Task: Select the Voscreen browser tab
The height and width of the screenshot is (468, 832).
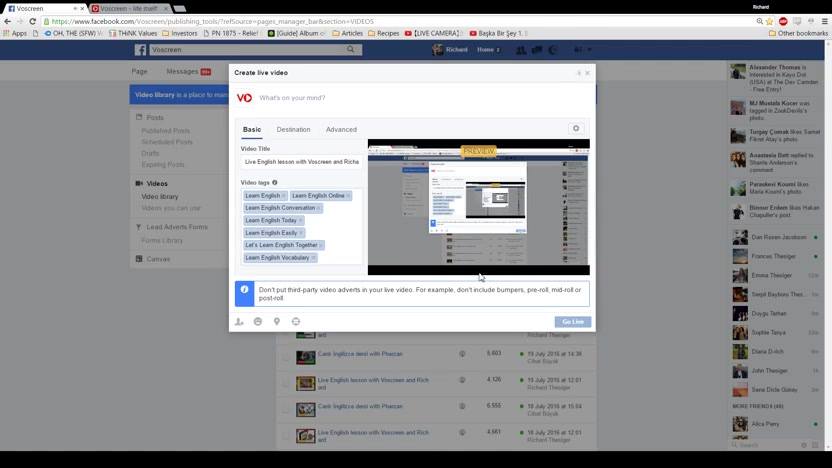Action: click(x=42, y=8)
